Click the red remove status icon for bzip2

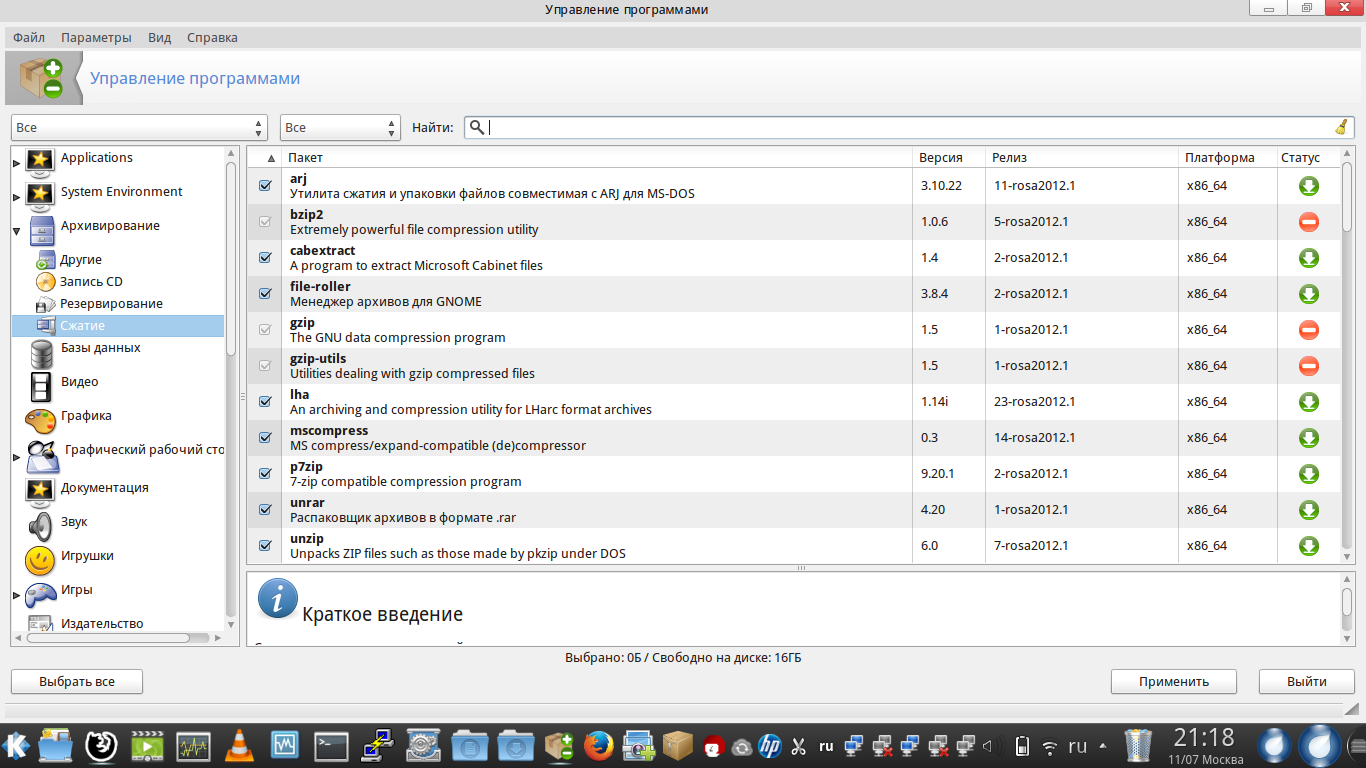point(1308,222)
